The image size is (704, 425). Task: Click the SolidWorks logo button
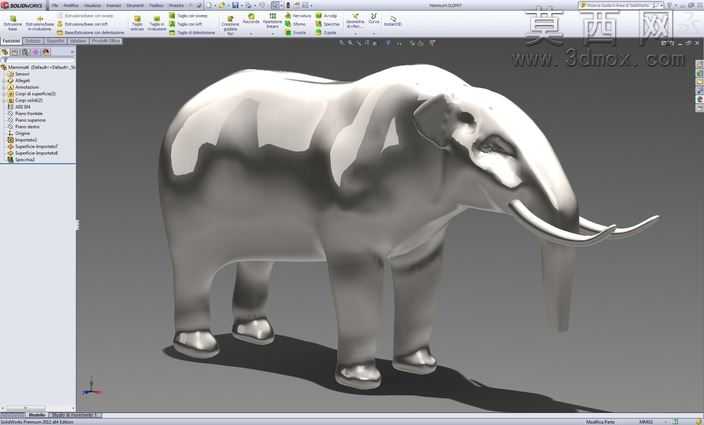click(x=22, y=5)
